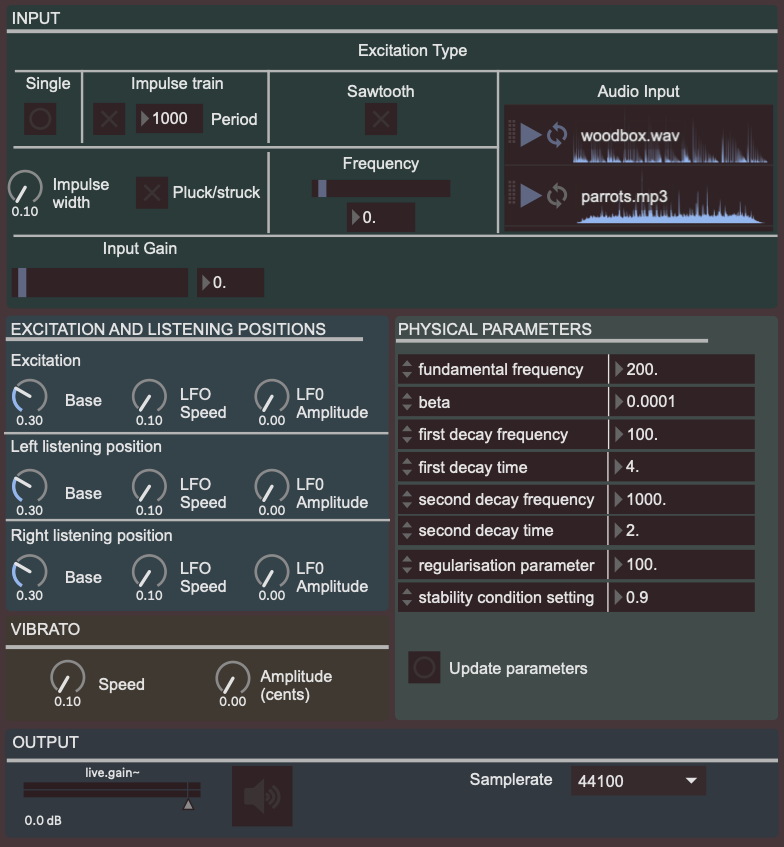
Task: Click the Right listening LFO Amplitude dial
Action: pos(272,572)
